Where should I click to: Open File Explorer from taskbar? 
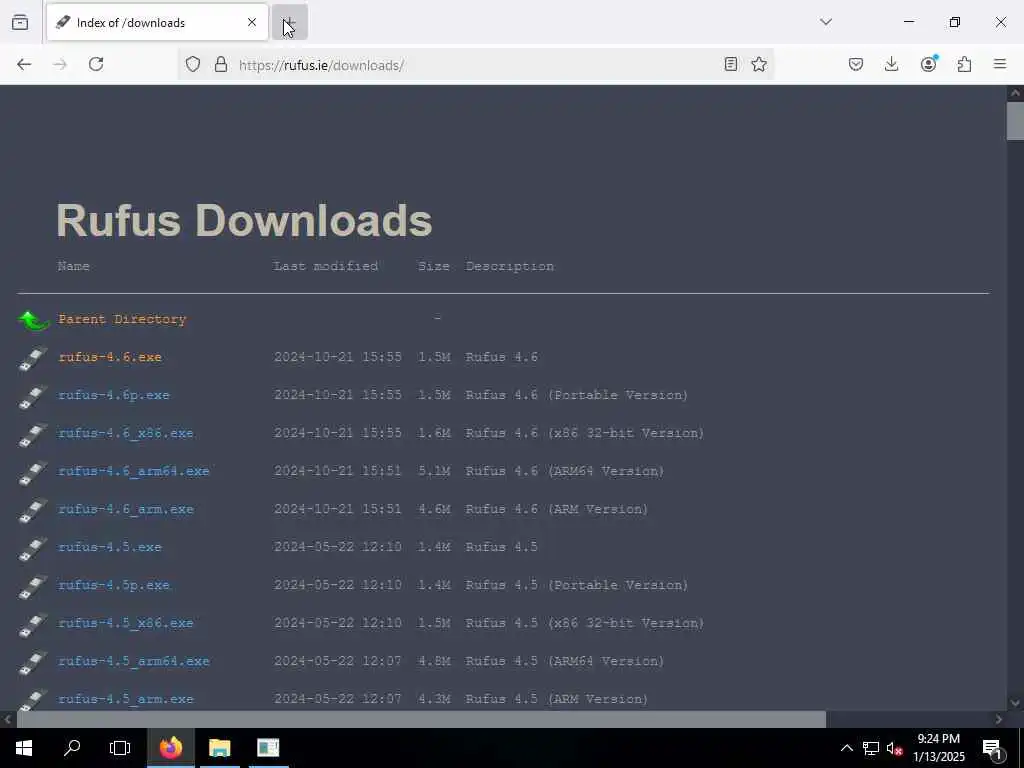[x=219, y=748]
